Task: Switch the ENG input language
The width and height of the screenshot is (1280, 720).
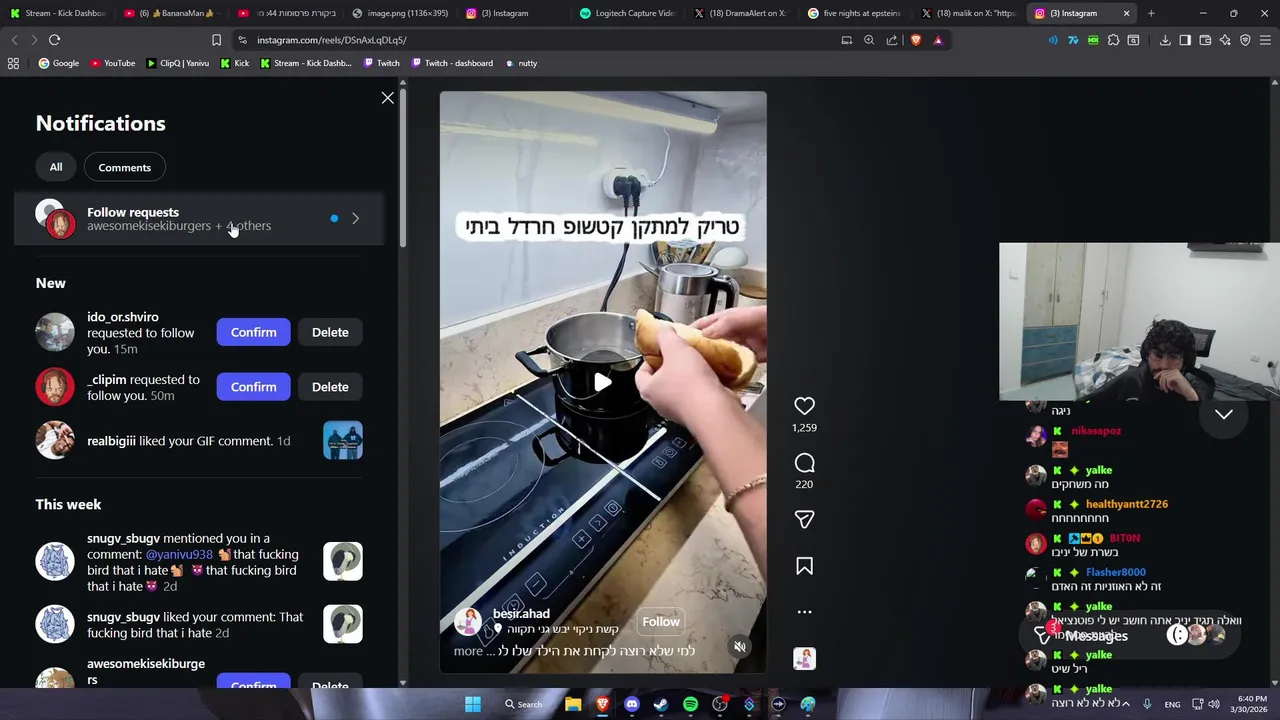Action: click(1172, 704)
